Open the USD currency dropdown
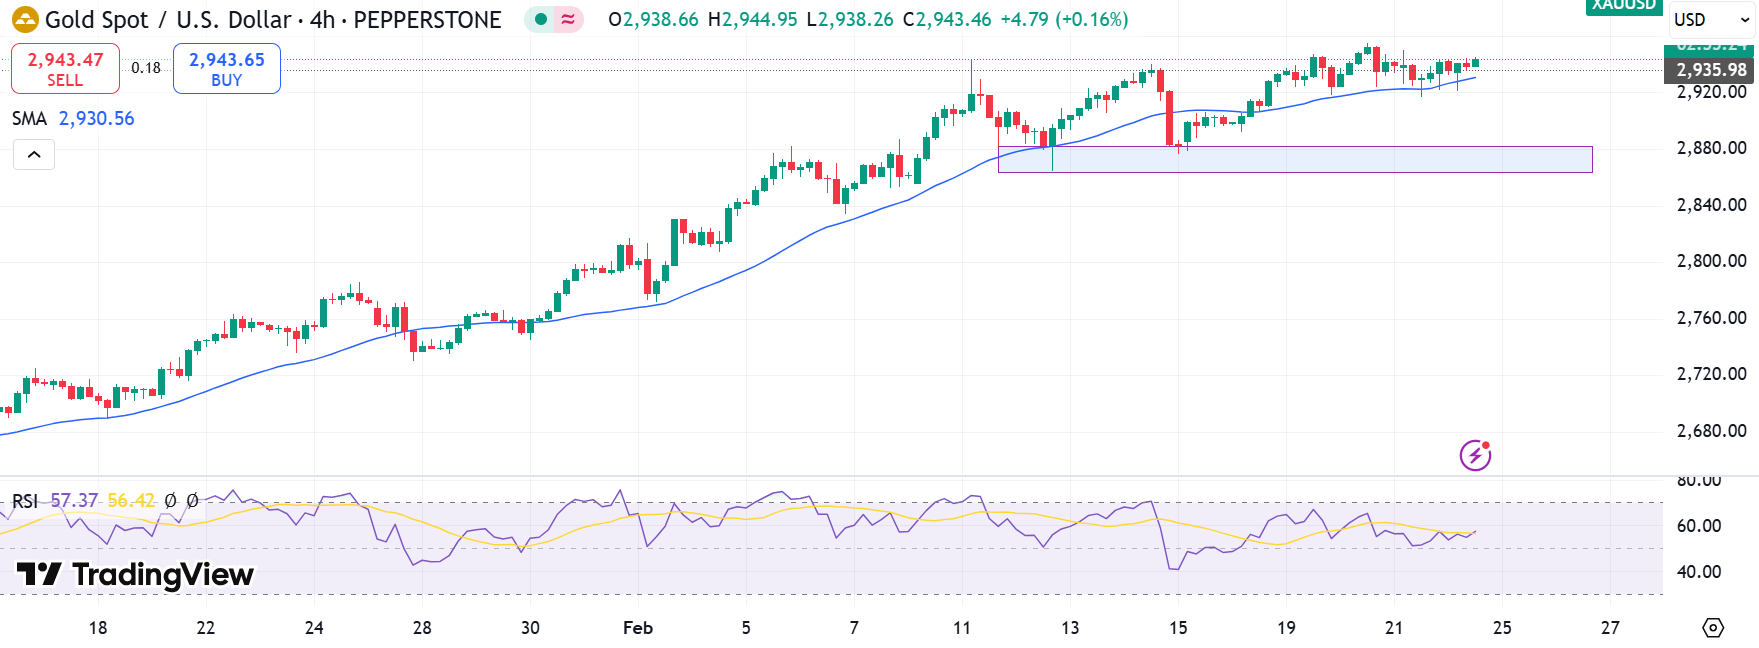The image size is (1759, 648). point(1712,20)
